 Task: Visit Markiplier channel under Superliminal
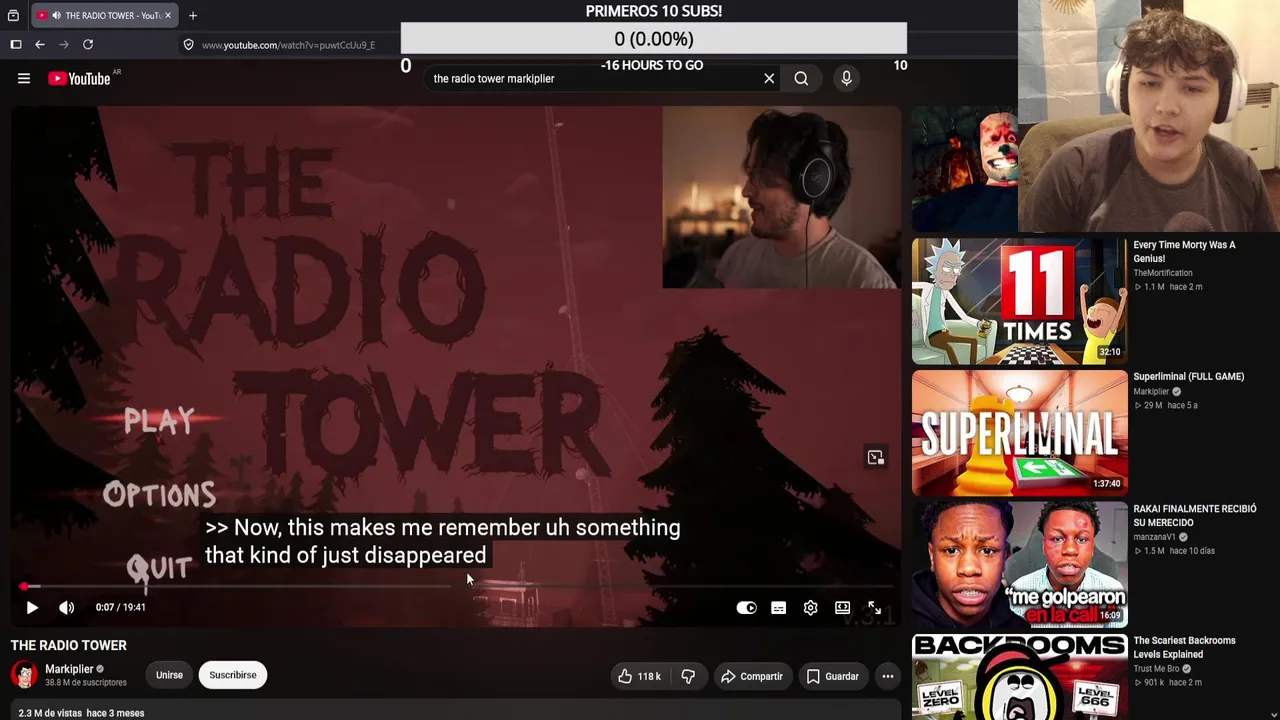(1151, 392)
